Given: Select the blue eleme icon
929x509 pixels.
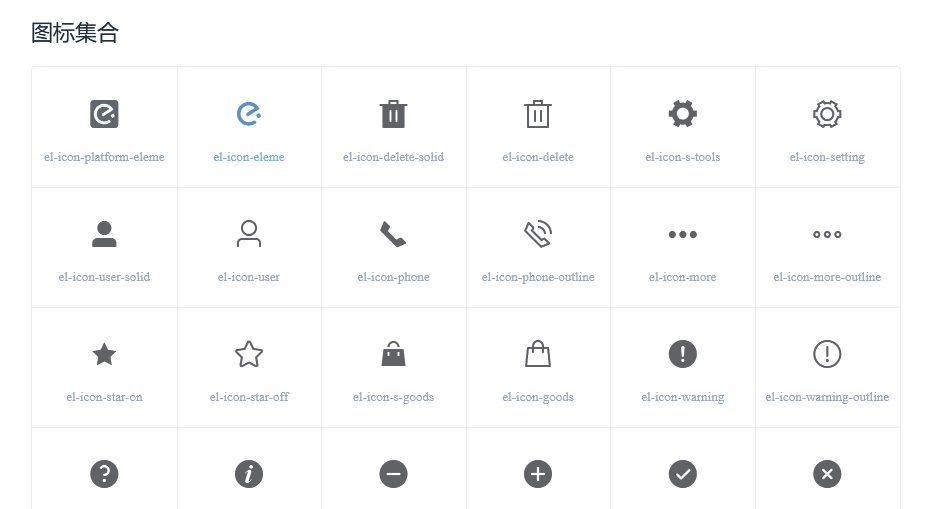Looking at the screenshot, I should [x=249, y=114].
